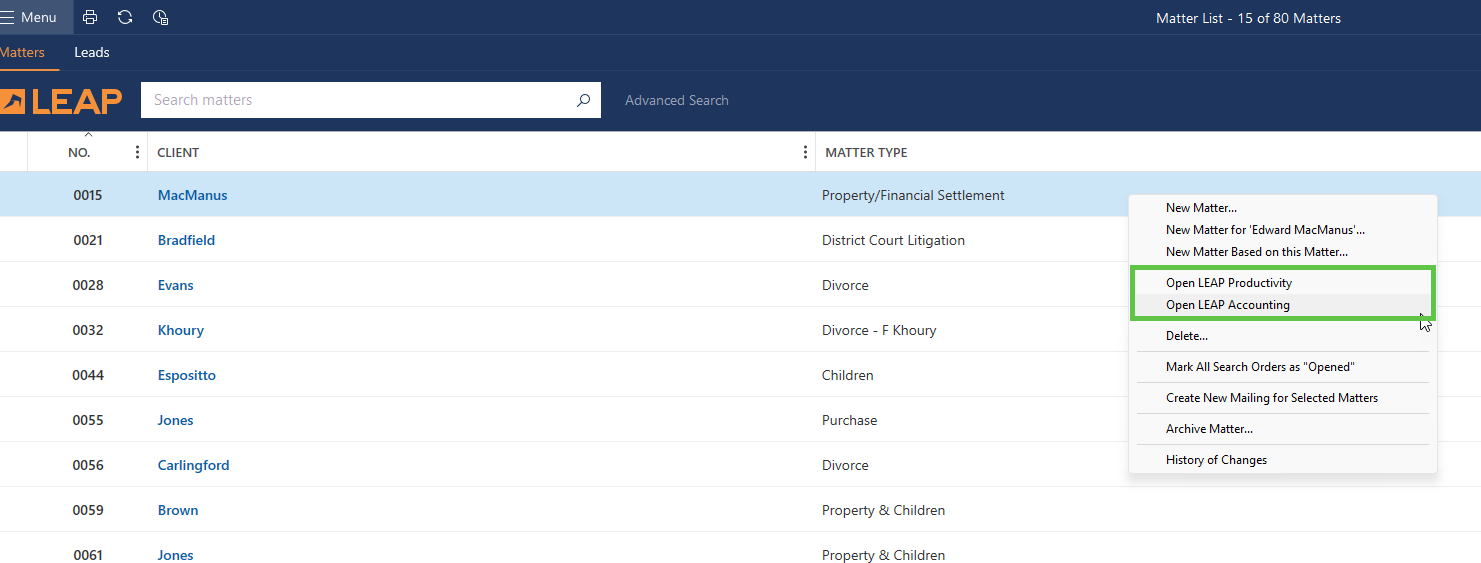
Task: Open the Bradfield client link
Action: click(x=186, y=240)
